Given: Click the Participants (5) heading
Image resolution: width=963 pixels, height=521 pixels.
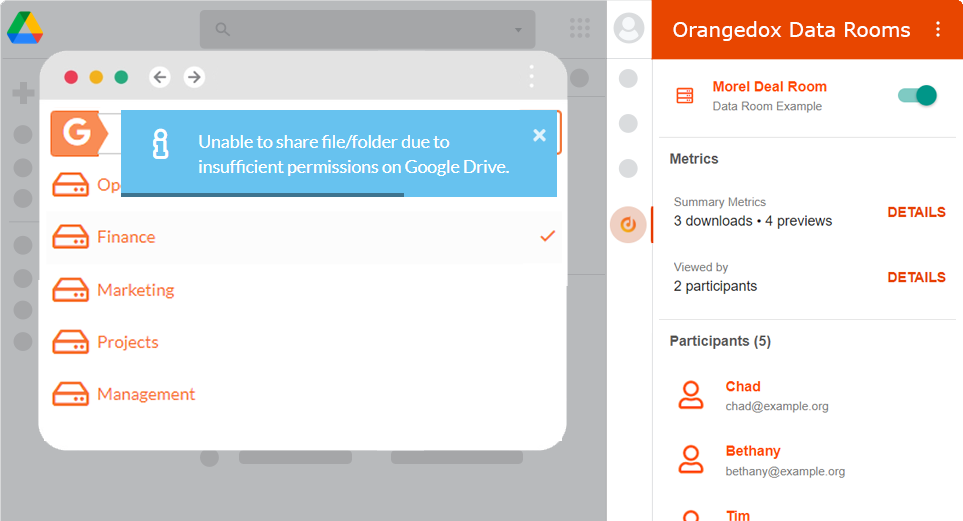Looking at the screenshot, I should (720, 341).
